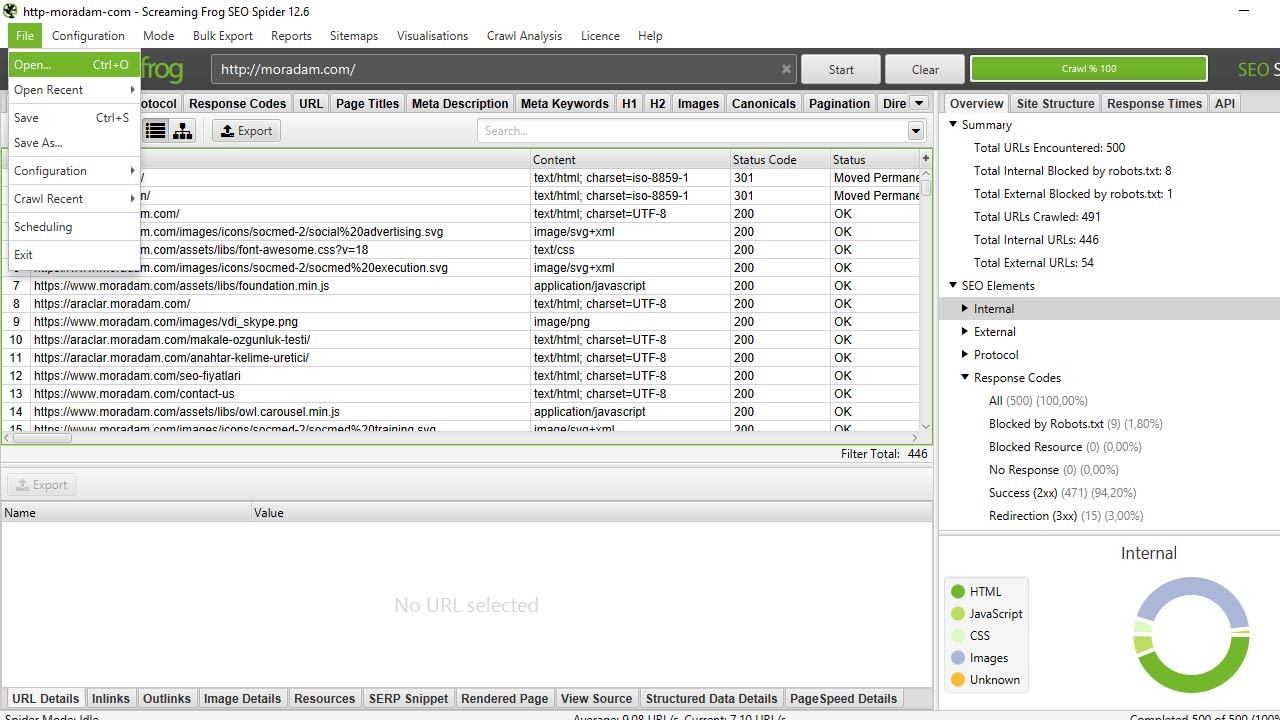
Task: Clear the URL field with X icon
Action: pos(786,69)
